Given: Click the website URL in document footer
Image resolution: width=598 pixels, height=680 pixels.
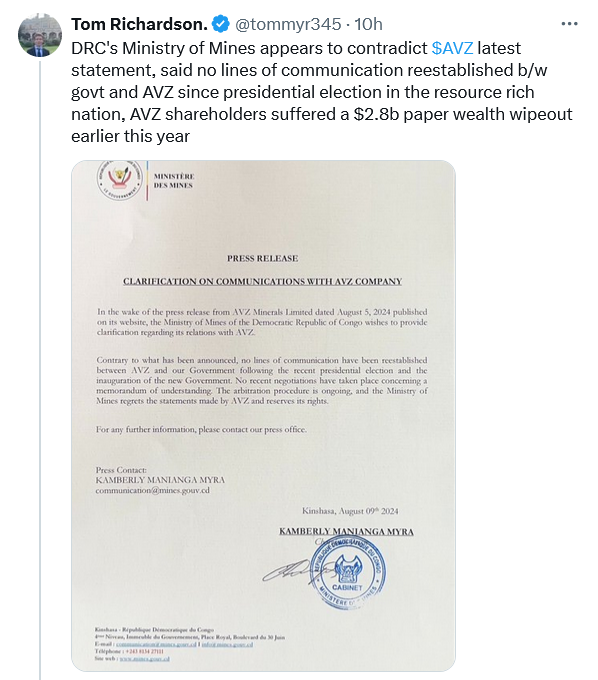Looking at the screenshot, I should click(144, 658).
